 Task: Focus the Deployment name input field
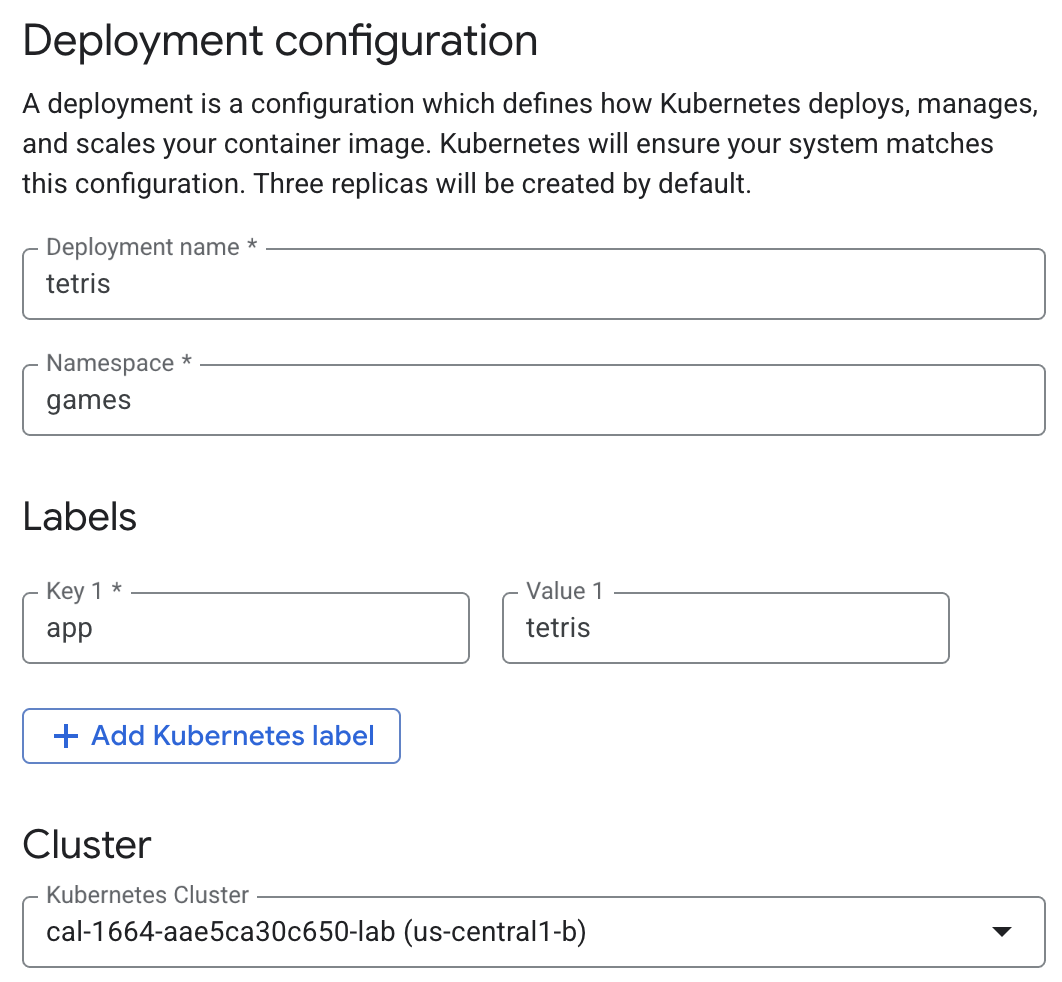pyautogui.click(x=533, y=285)
